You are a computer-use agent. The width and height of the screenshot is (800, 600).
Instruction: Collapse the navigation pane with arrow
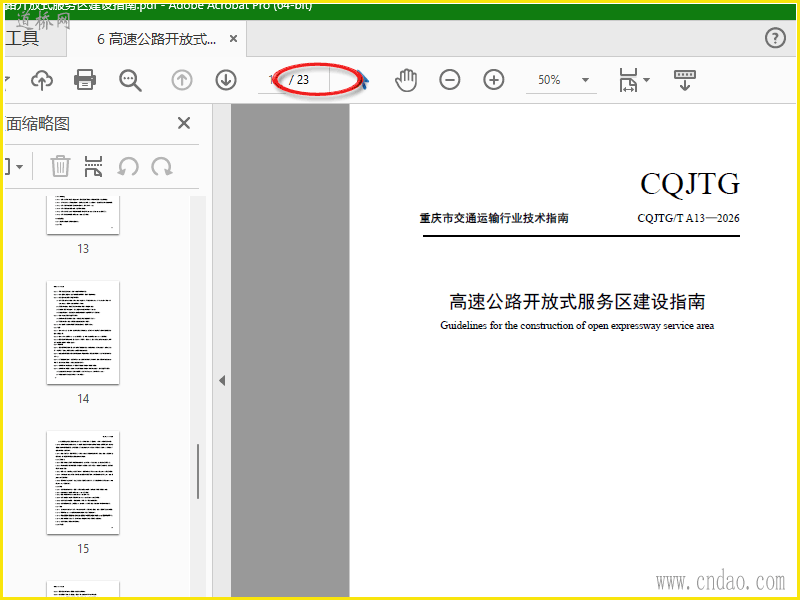tap(222, 381)
